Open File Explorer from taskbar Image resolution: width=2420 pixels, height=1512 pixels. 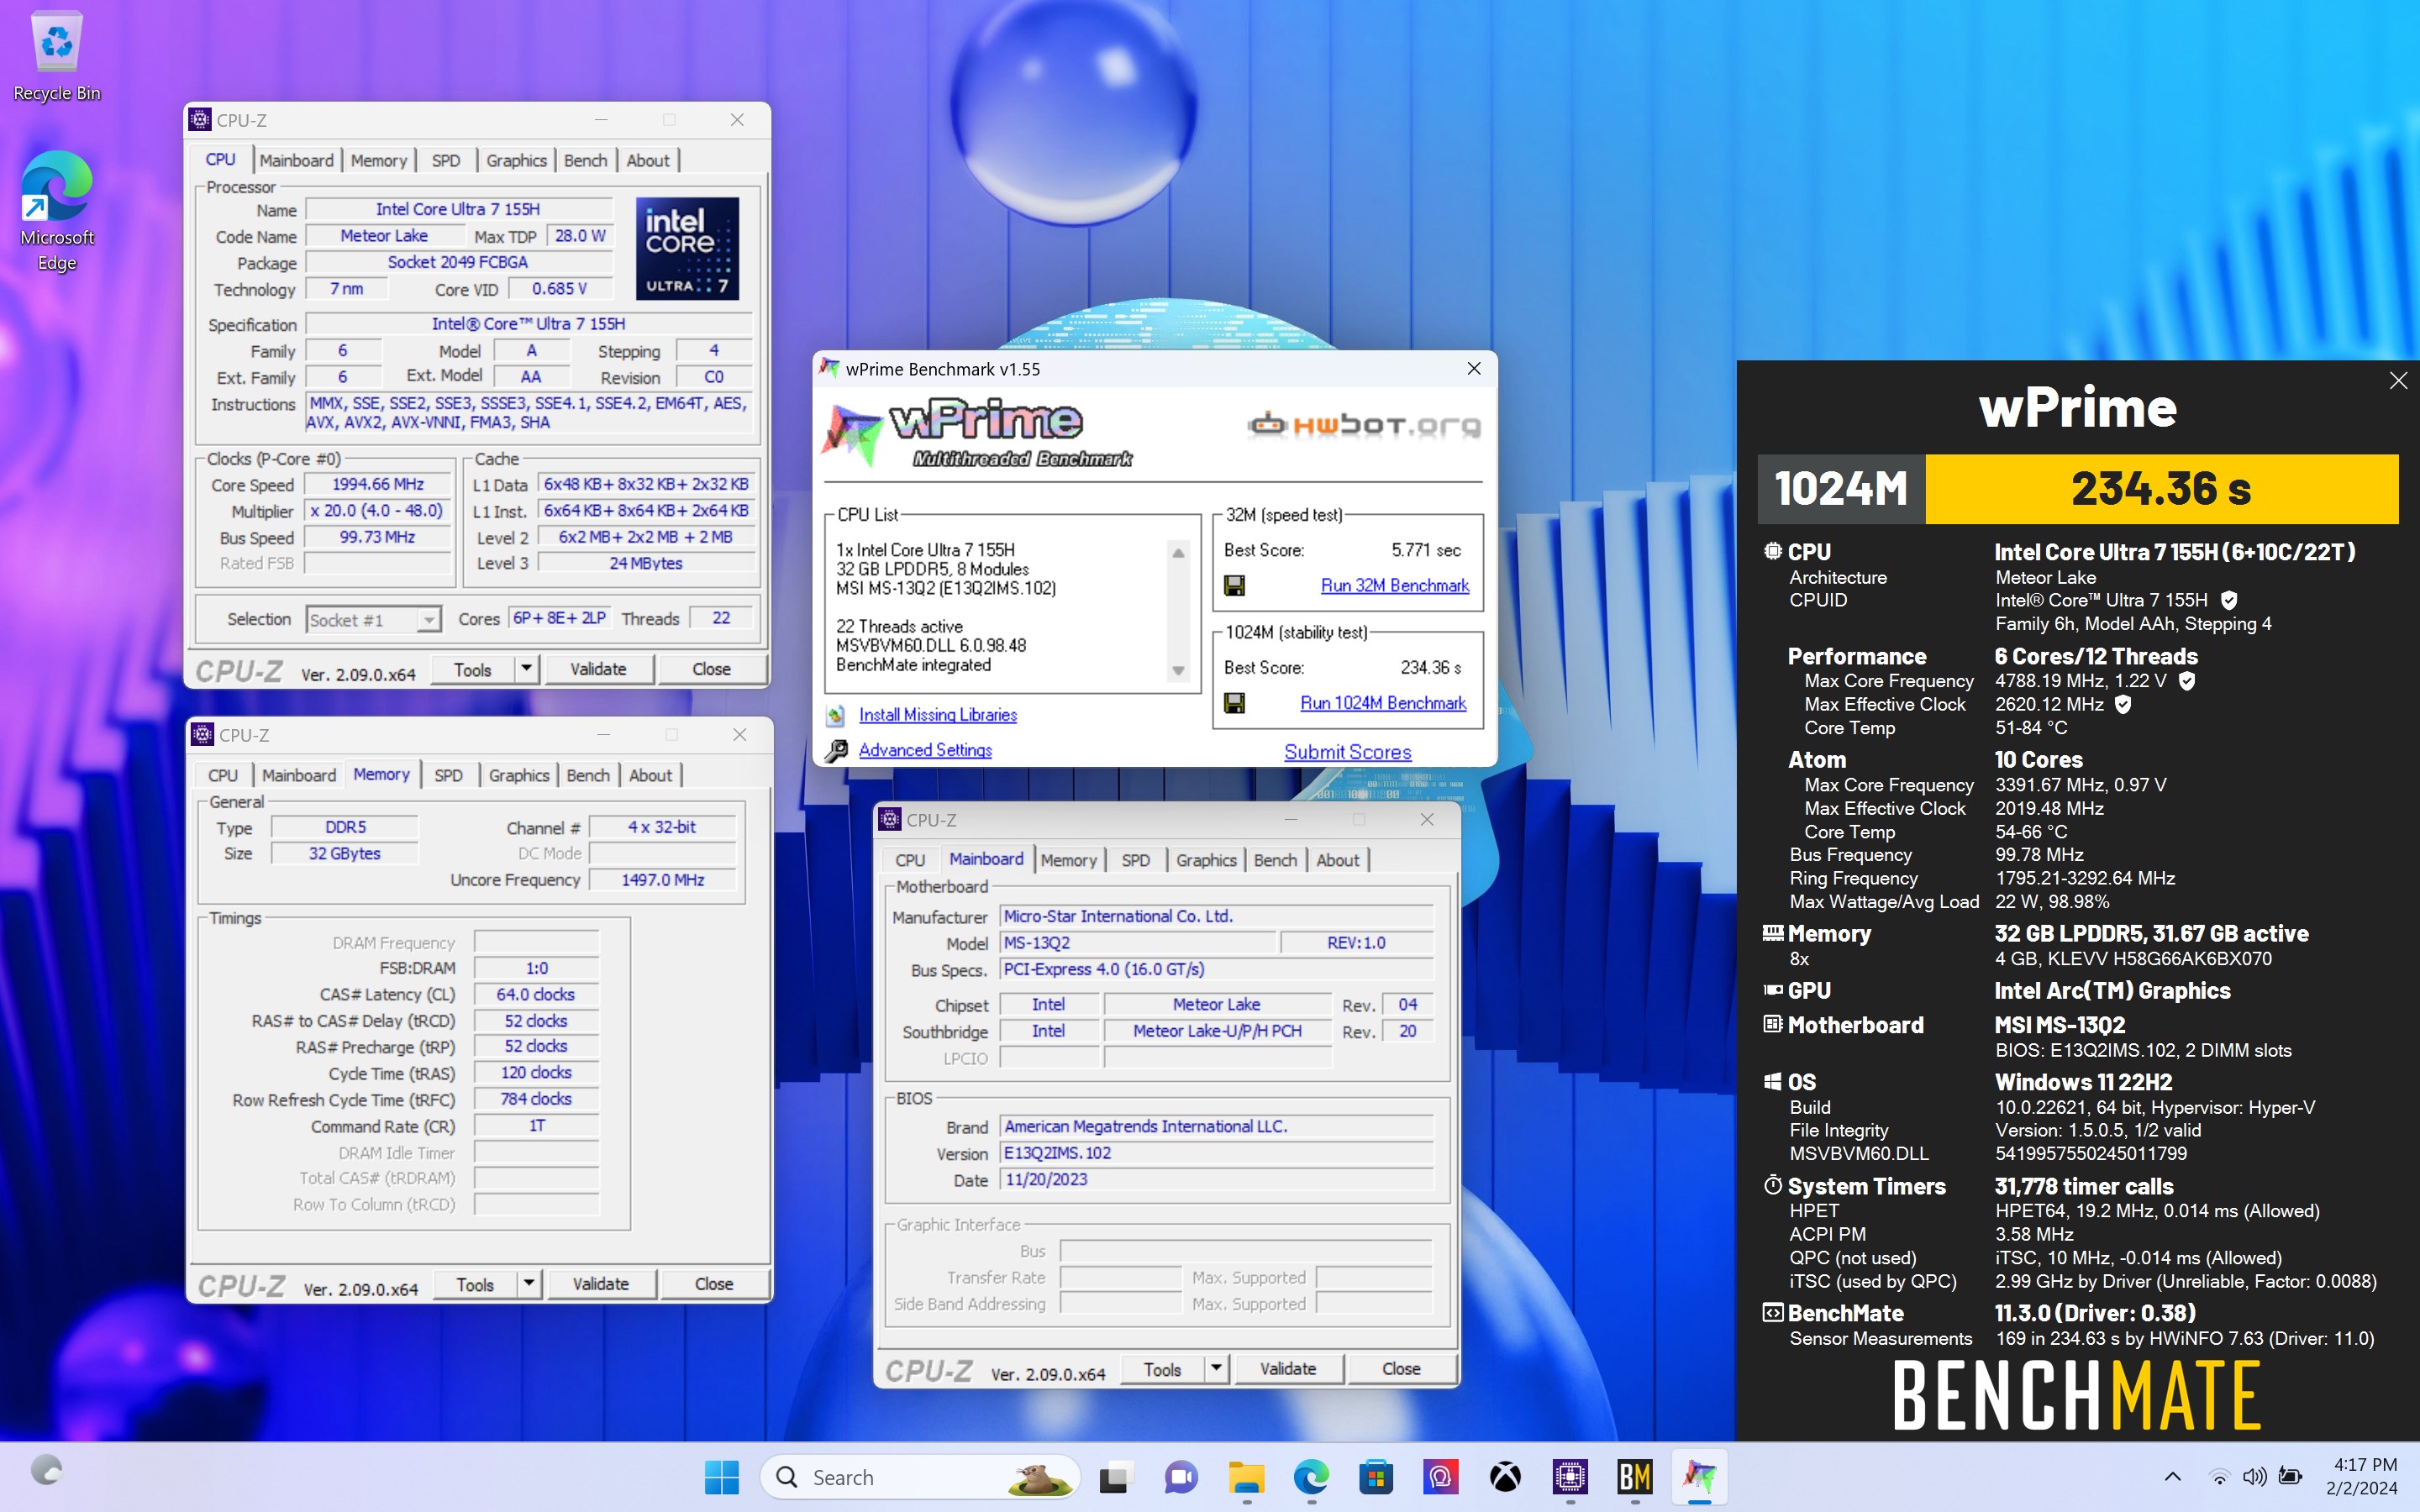(x=1246, y=1477)
